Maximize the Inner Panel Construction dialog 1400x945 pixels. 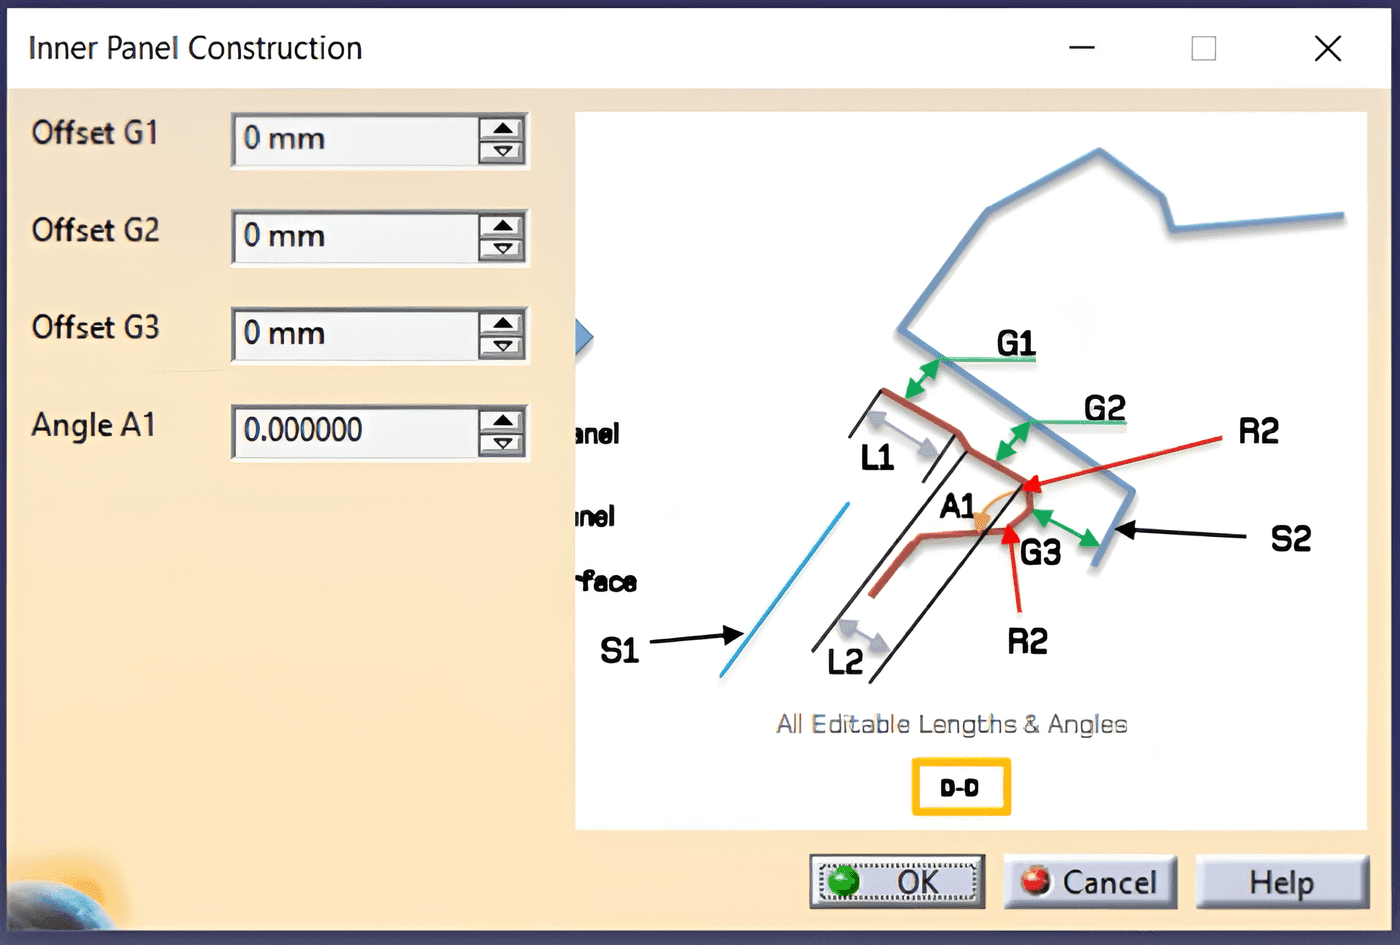1204,48
